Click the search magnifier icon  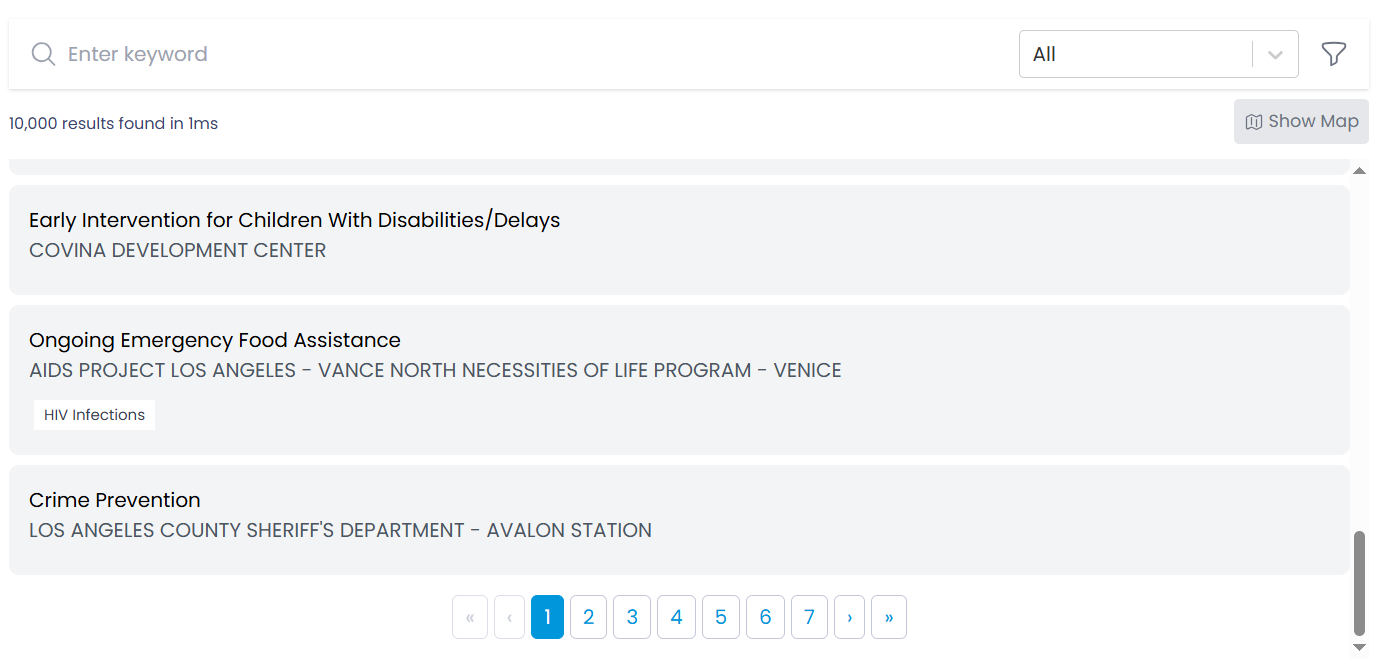coord(43,54)
